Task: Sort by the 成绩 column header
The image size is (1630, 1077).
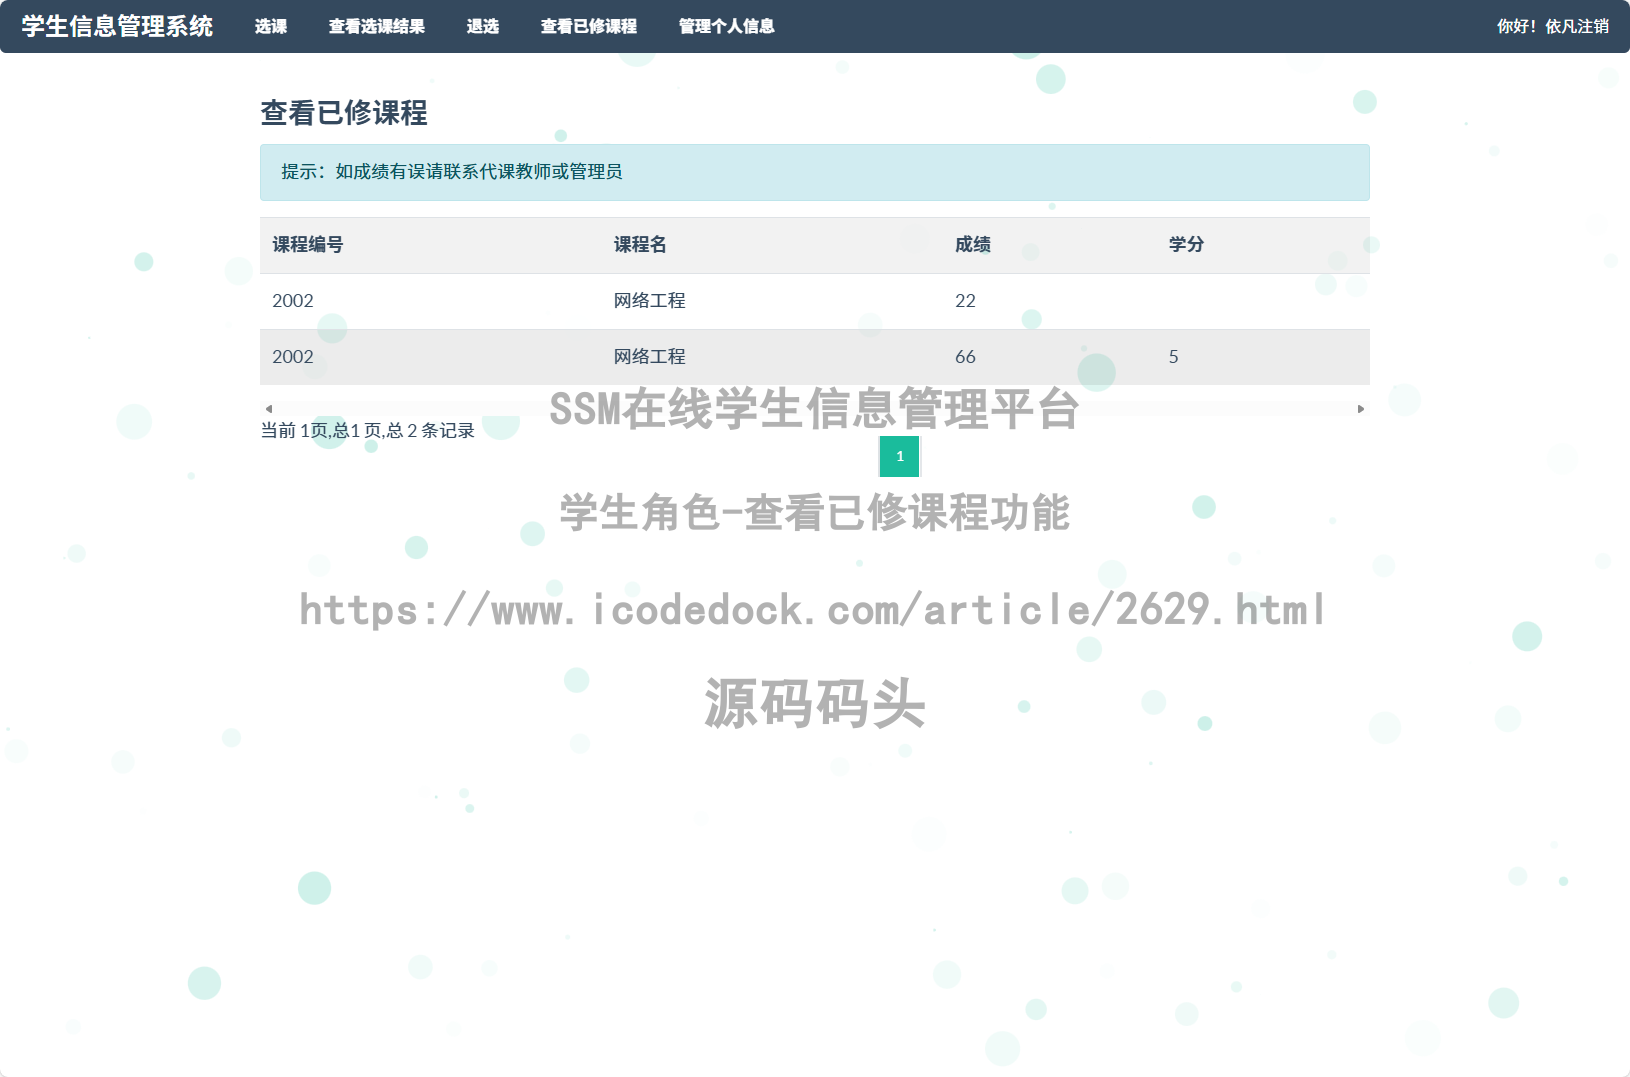Action: [x=972, y=245]
